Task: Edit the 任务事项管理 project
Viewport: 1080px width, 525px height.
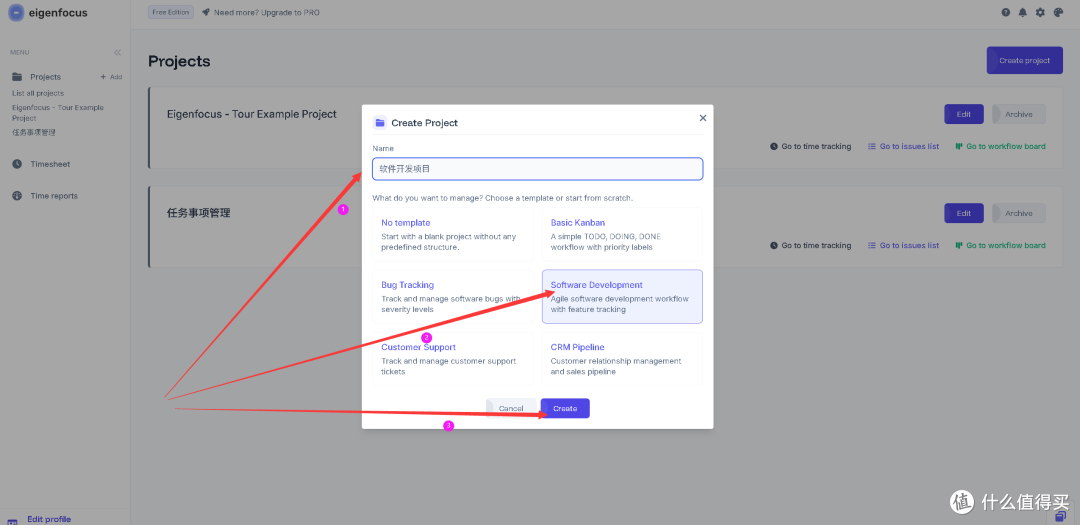Action: pos(964,214)
